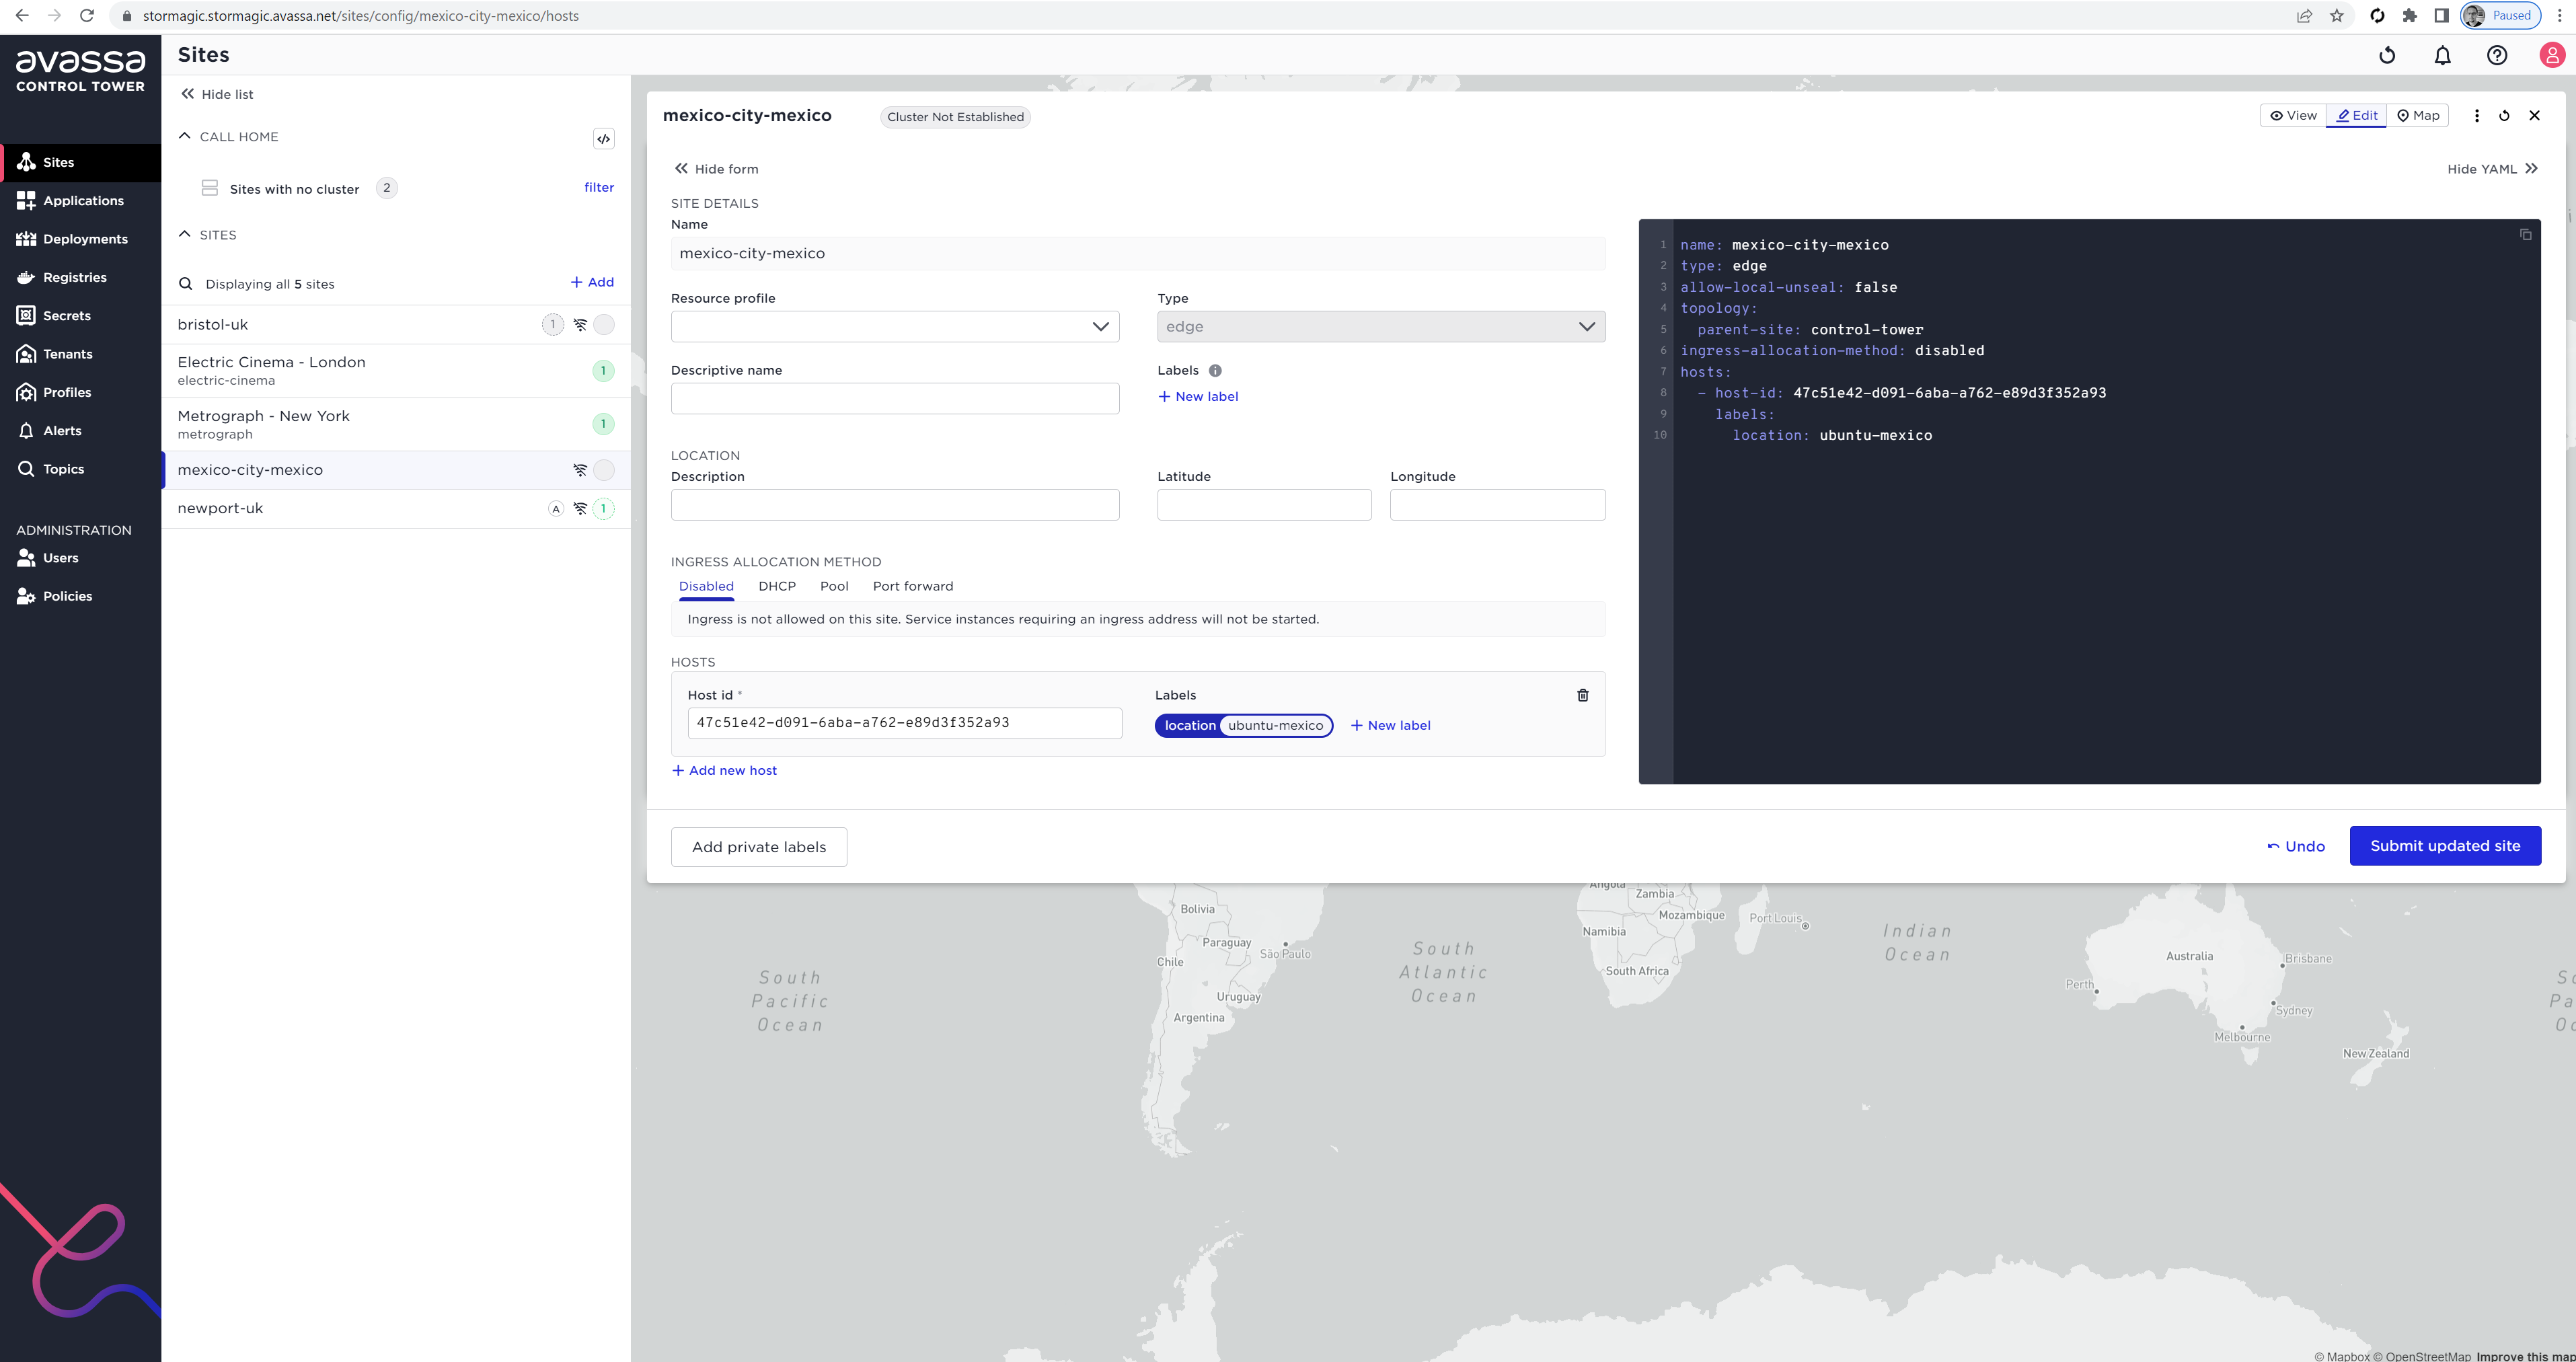Select Electric Cinema - London site
Image resolution: width=2576 pixels, height=1362 pixels.
396,371
